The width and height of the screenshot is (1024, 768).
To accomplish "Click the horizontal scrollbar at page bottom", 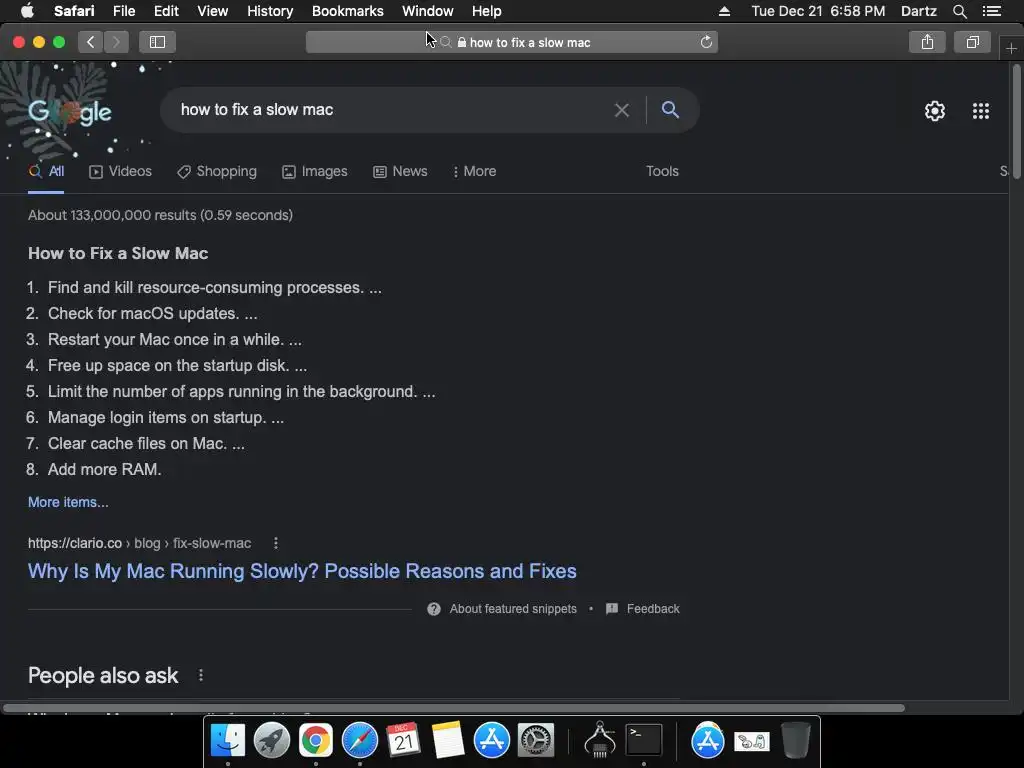I will pyautogui.click(x=454, y=708).
